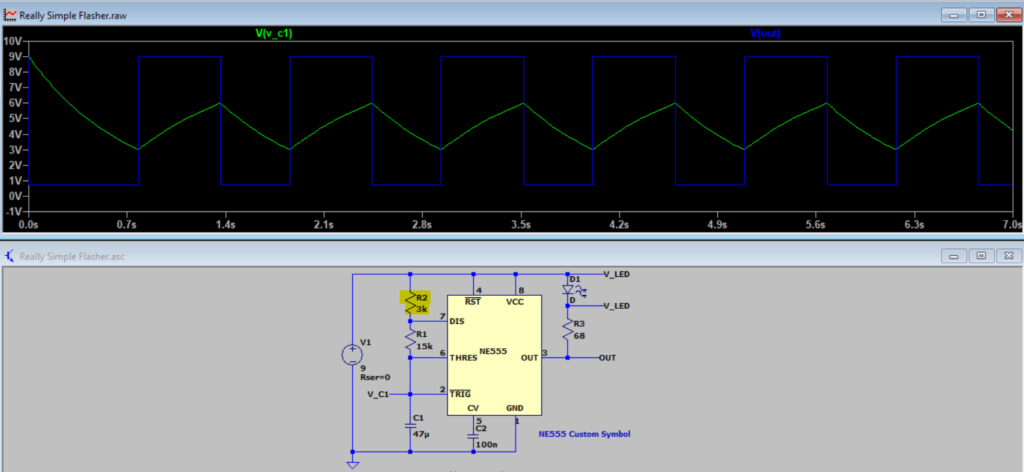
Task: Open the schematic window's title bar icon
Action: (10, 256)
